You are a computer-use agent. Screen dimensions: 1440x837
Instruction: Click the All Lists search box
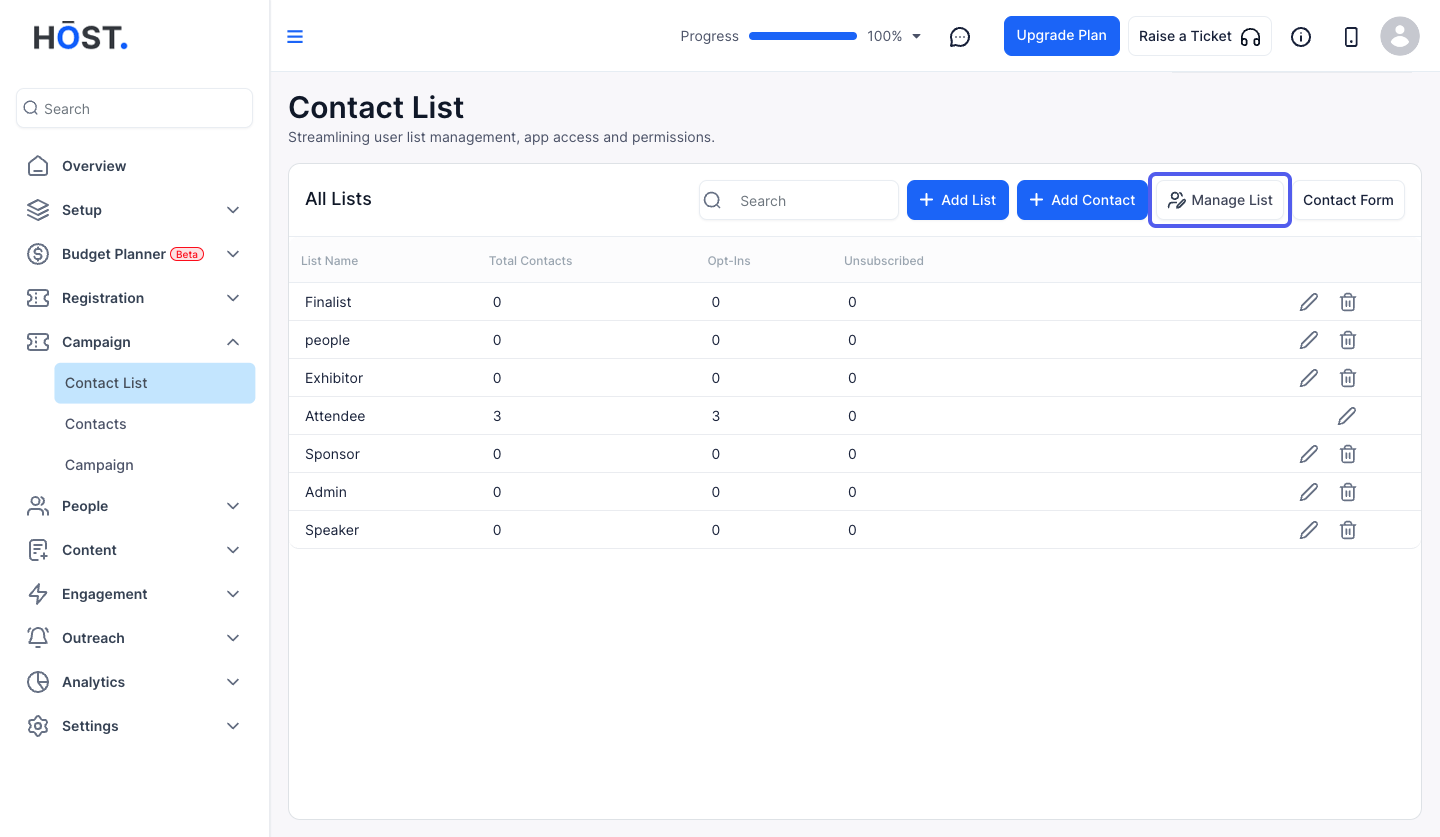click(x=799, y=200)
